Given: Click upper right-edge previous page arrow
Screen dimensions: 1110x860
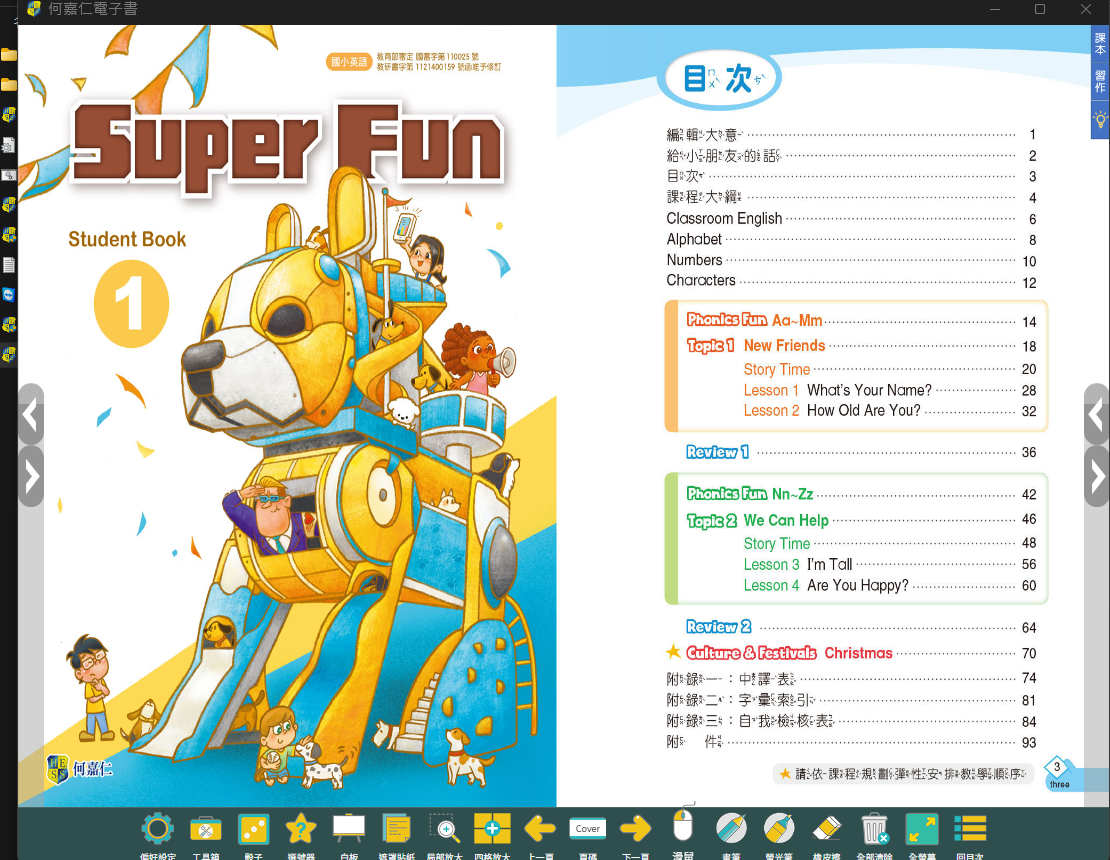Looking at the screenshot, I should coord(1097,414).
